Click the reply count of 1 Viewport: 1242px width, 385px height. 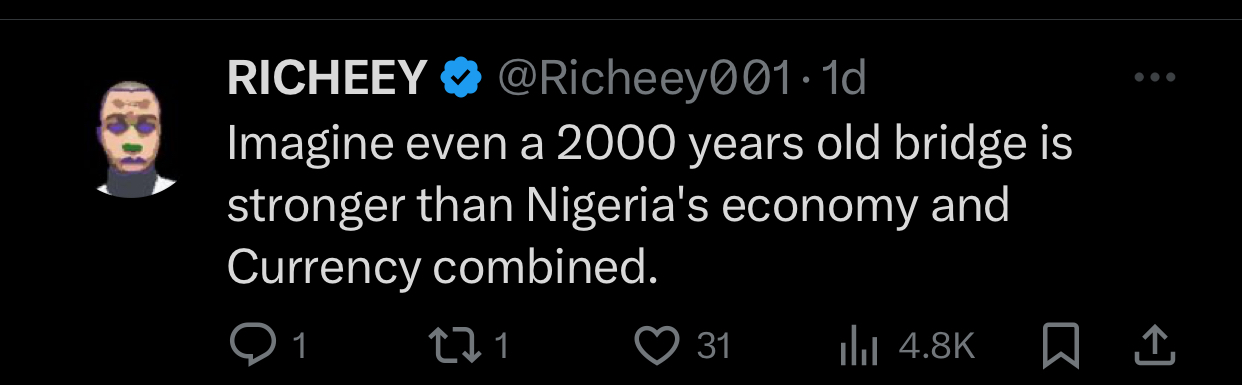297,346
